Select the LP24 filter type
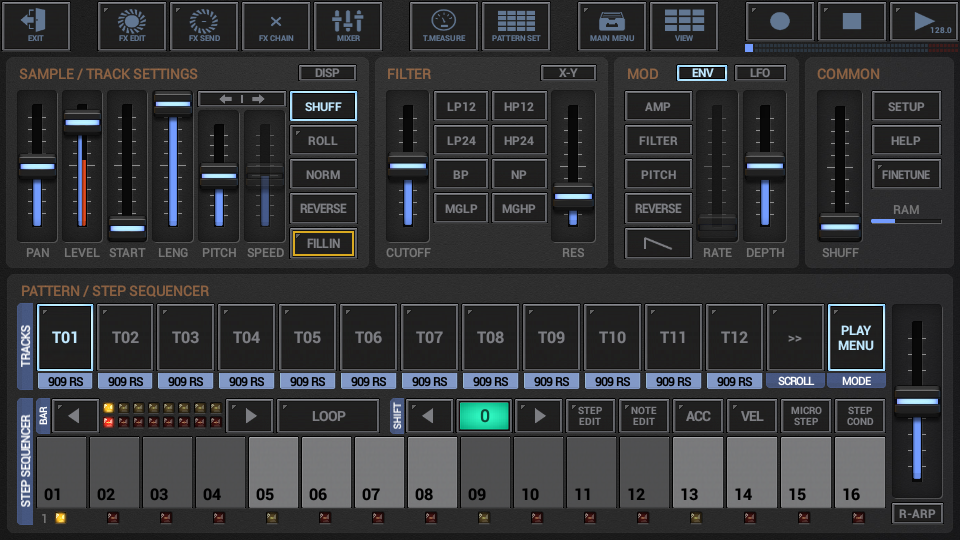Screen dimensions: 960x540 pyautogui.click(x=461, y=141)
